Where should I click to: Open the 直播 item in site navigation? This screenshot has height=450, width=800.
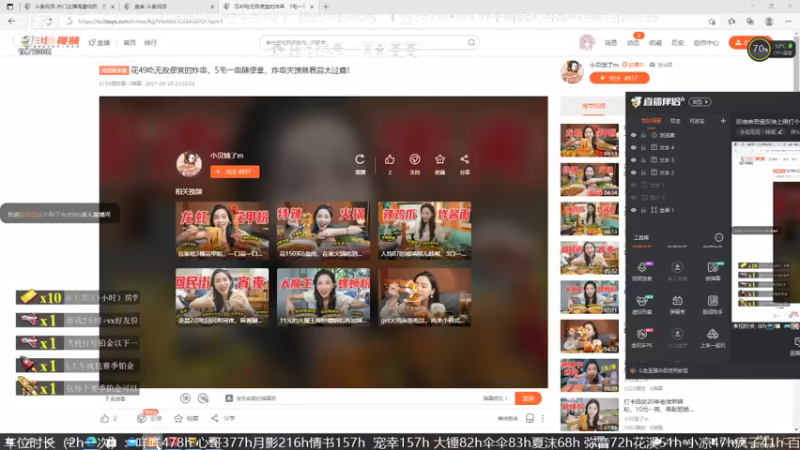tap(99, 43)
